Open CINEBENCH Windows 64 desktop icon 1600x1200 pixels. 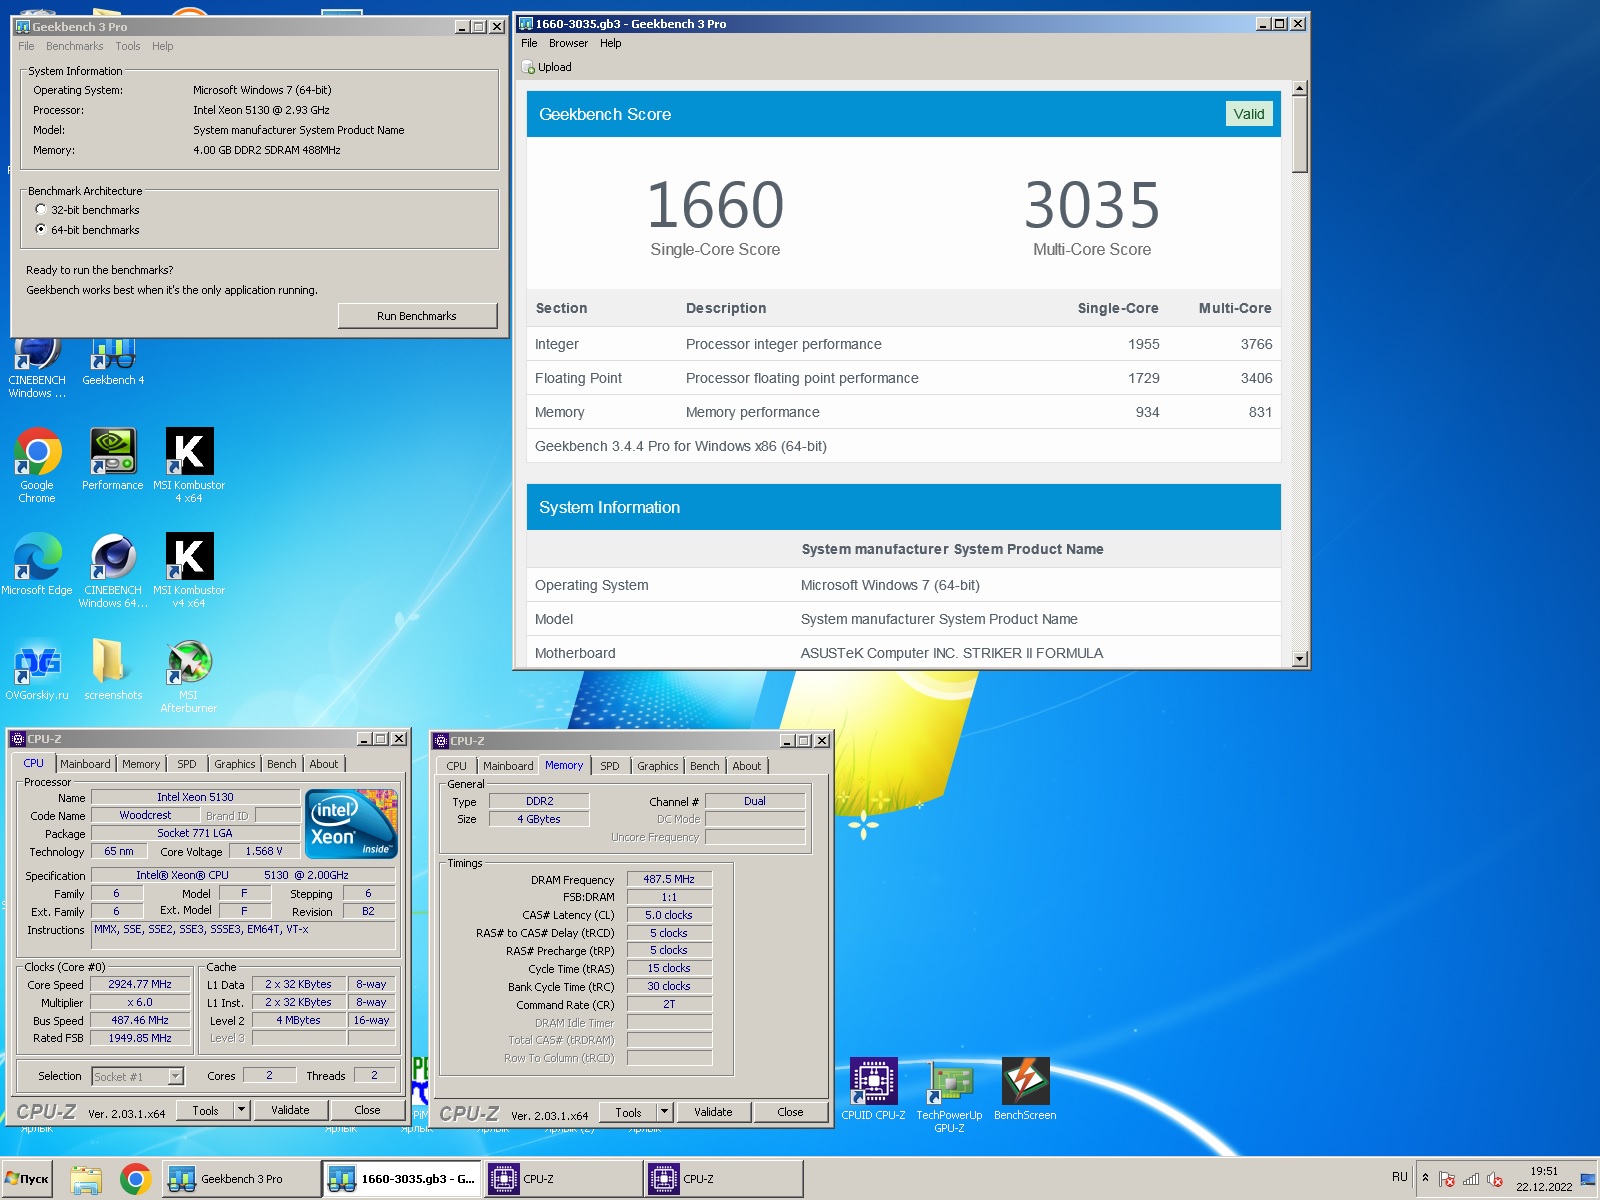pyautogui.click(x=113, y=570)
